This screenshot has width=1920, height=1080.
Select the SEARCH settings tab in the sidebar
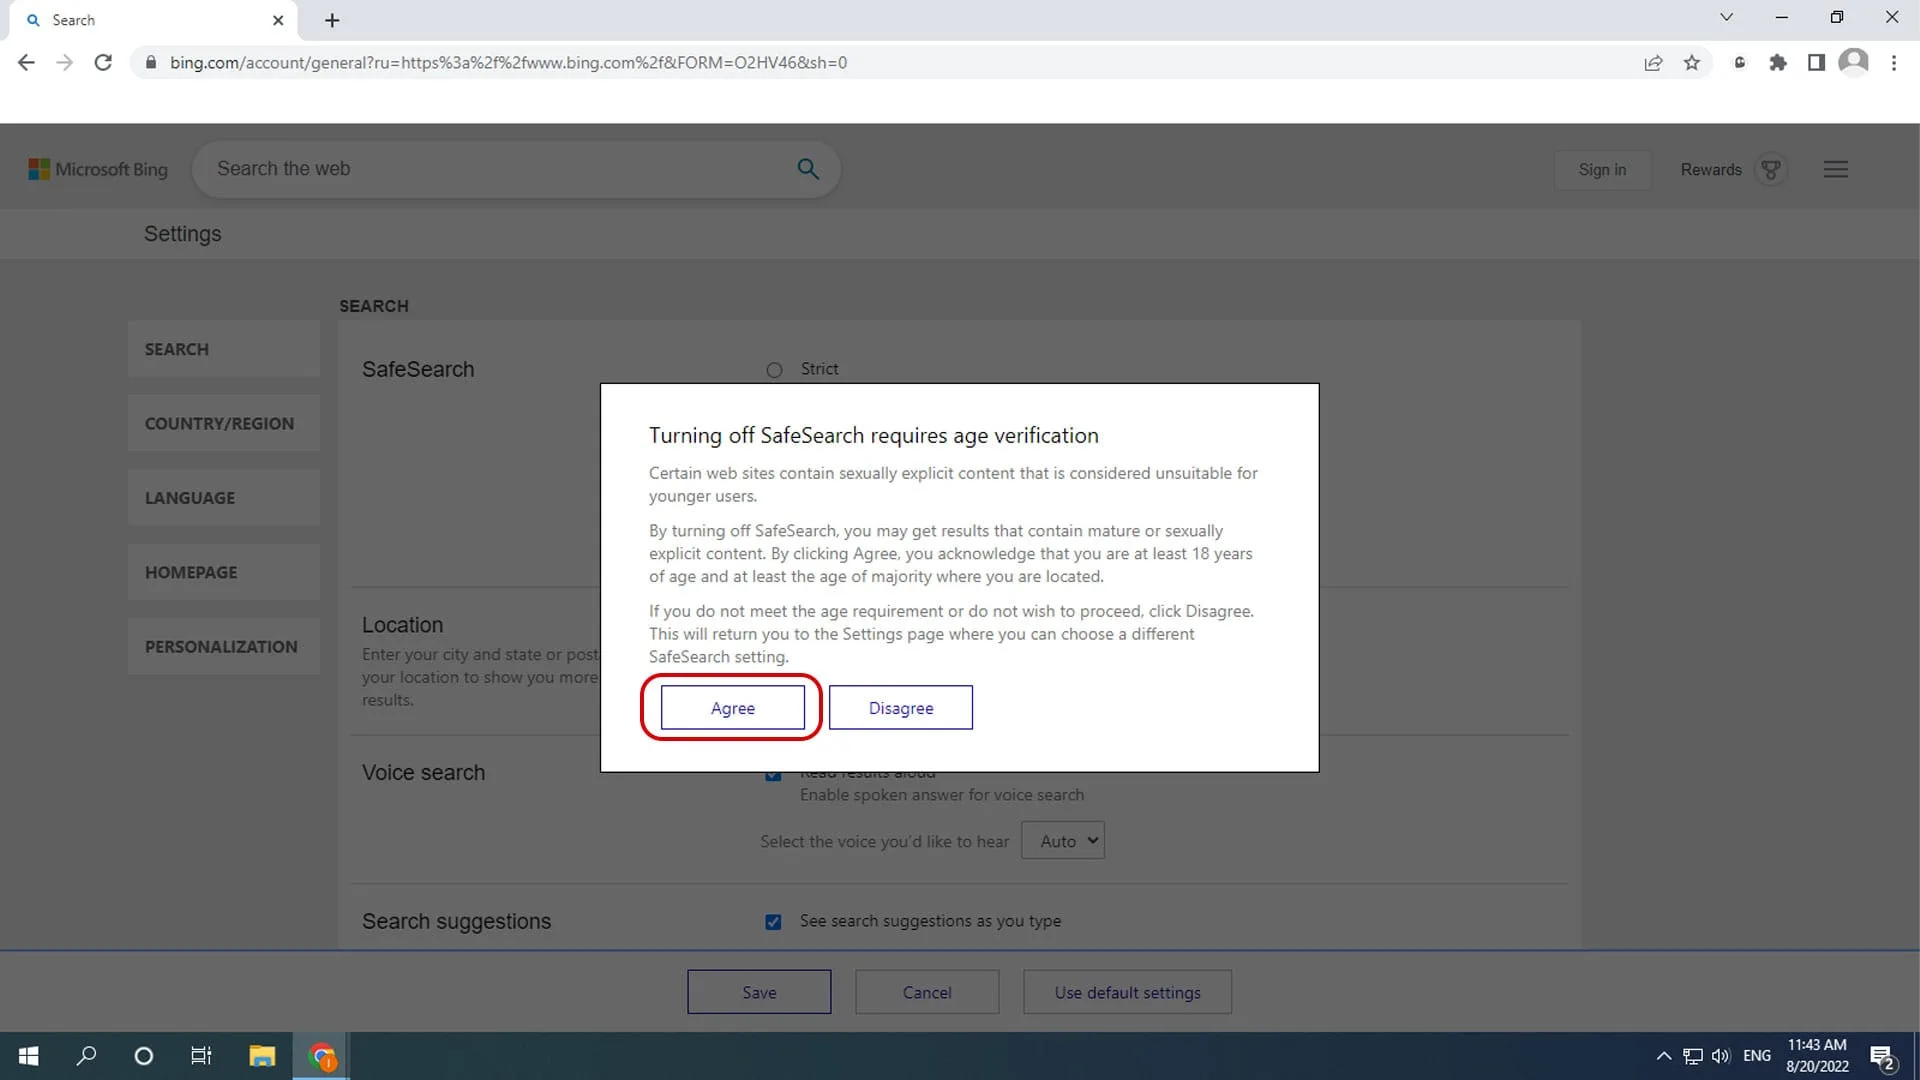(x=224, y=349)
